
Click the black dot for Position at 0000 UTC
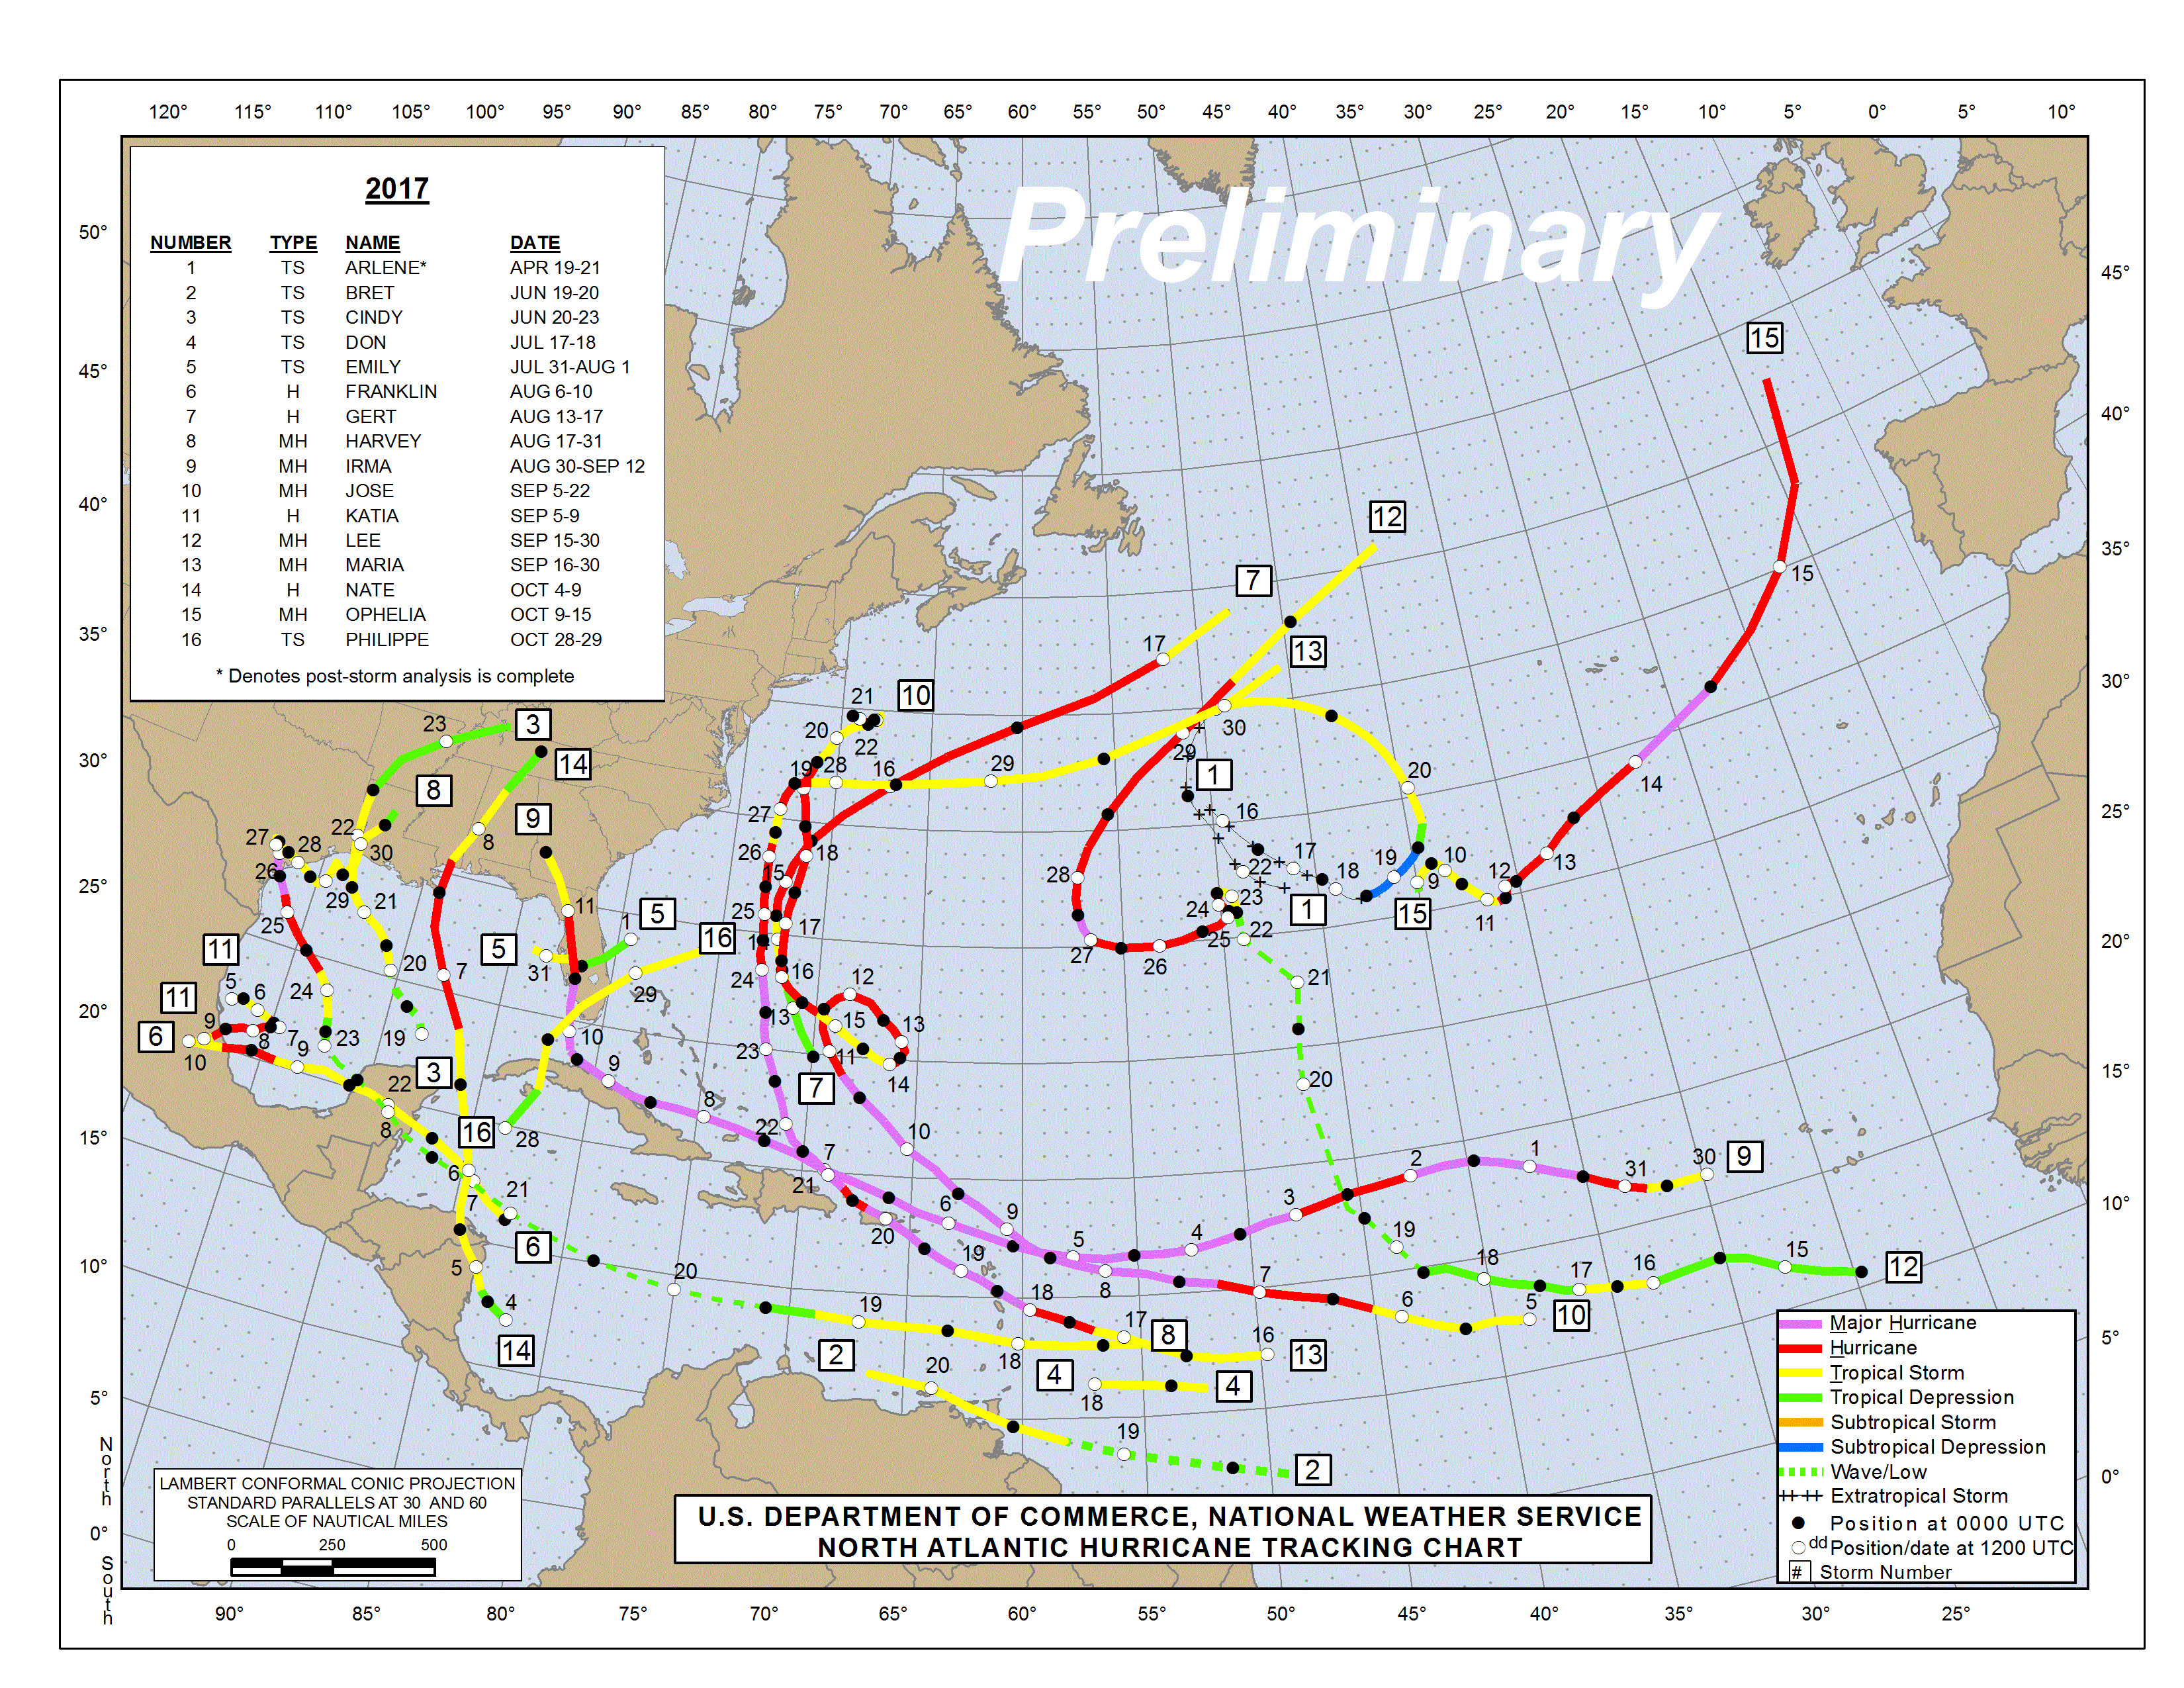1798,1523
